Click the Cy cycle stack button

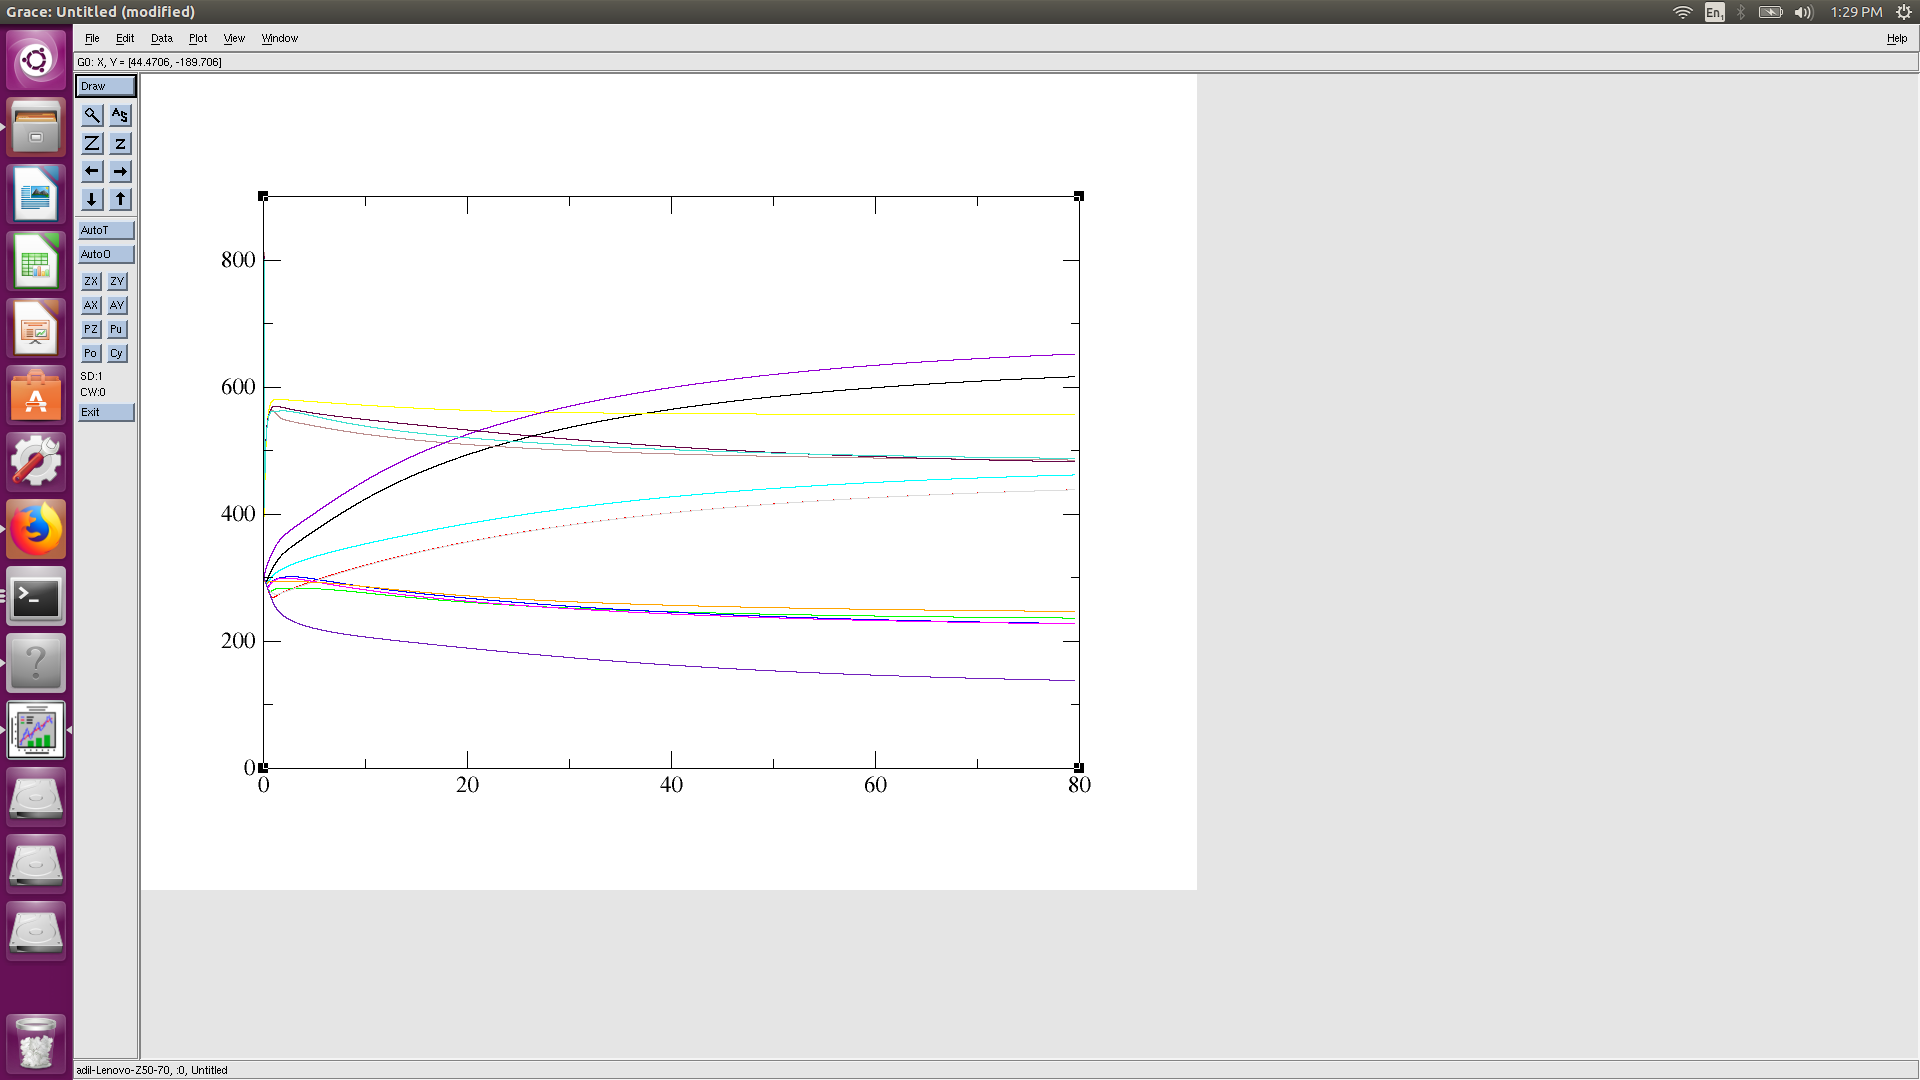(x=117, y=353)
